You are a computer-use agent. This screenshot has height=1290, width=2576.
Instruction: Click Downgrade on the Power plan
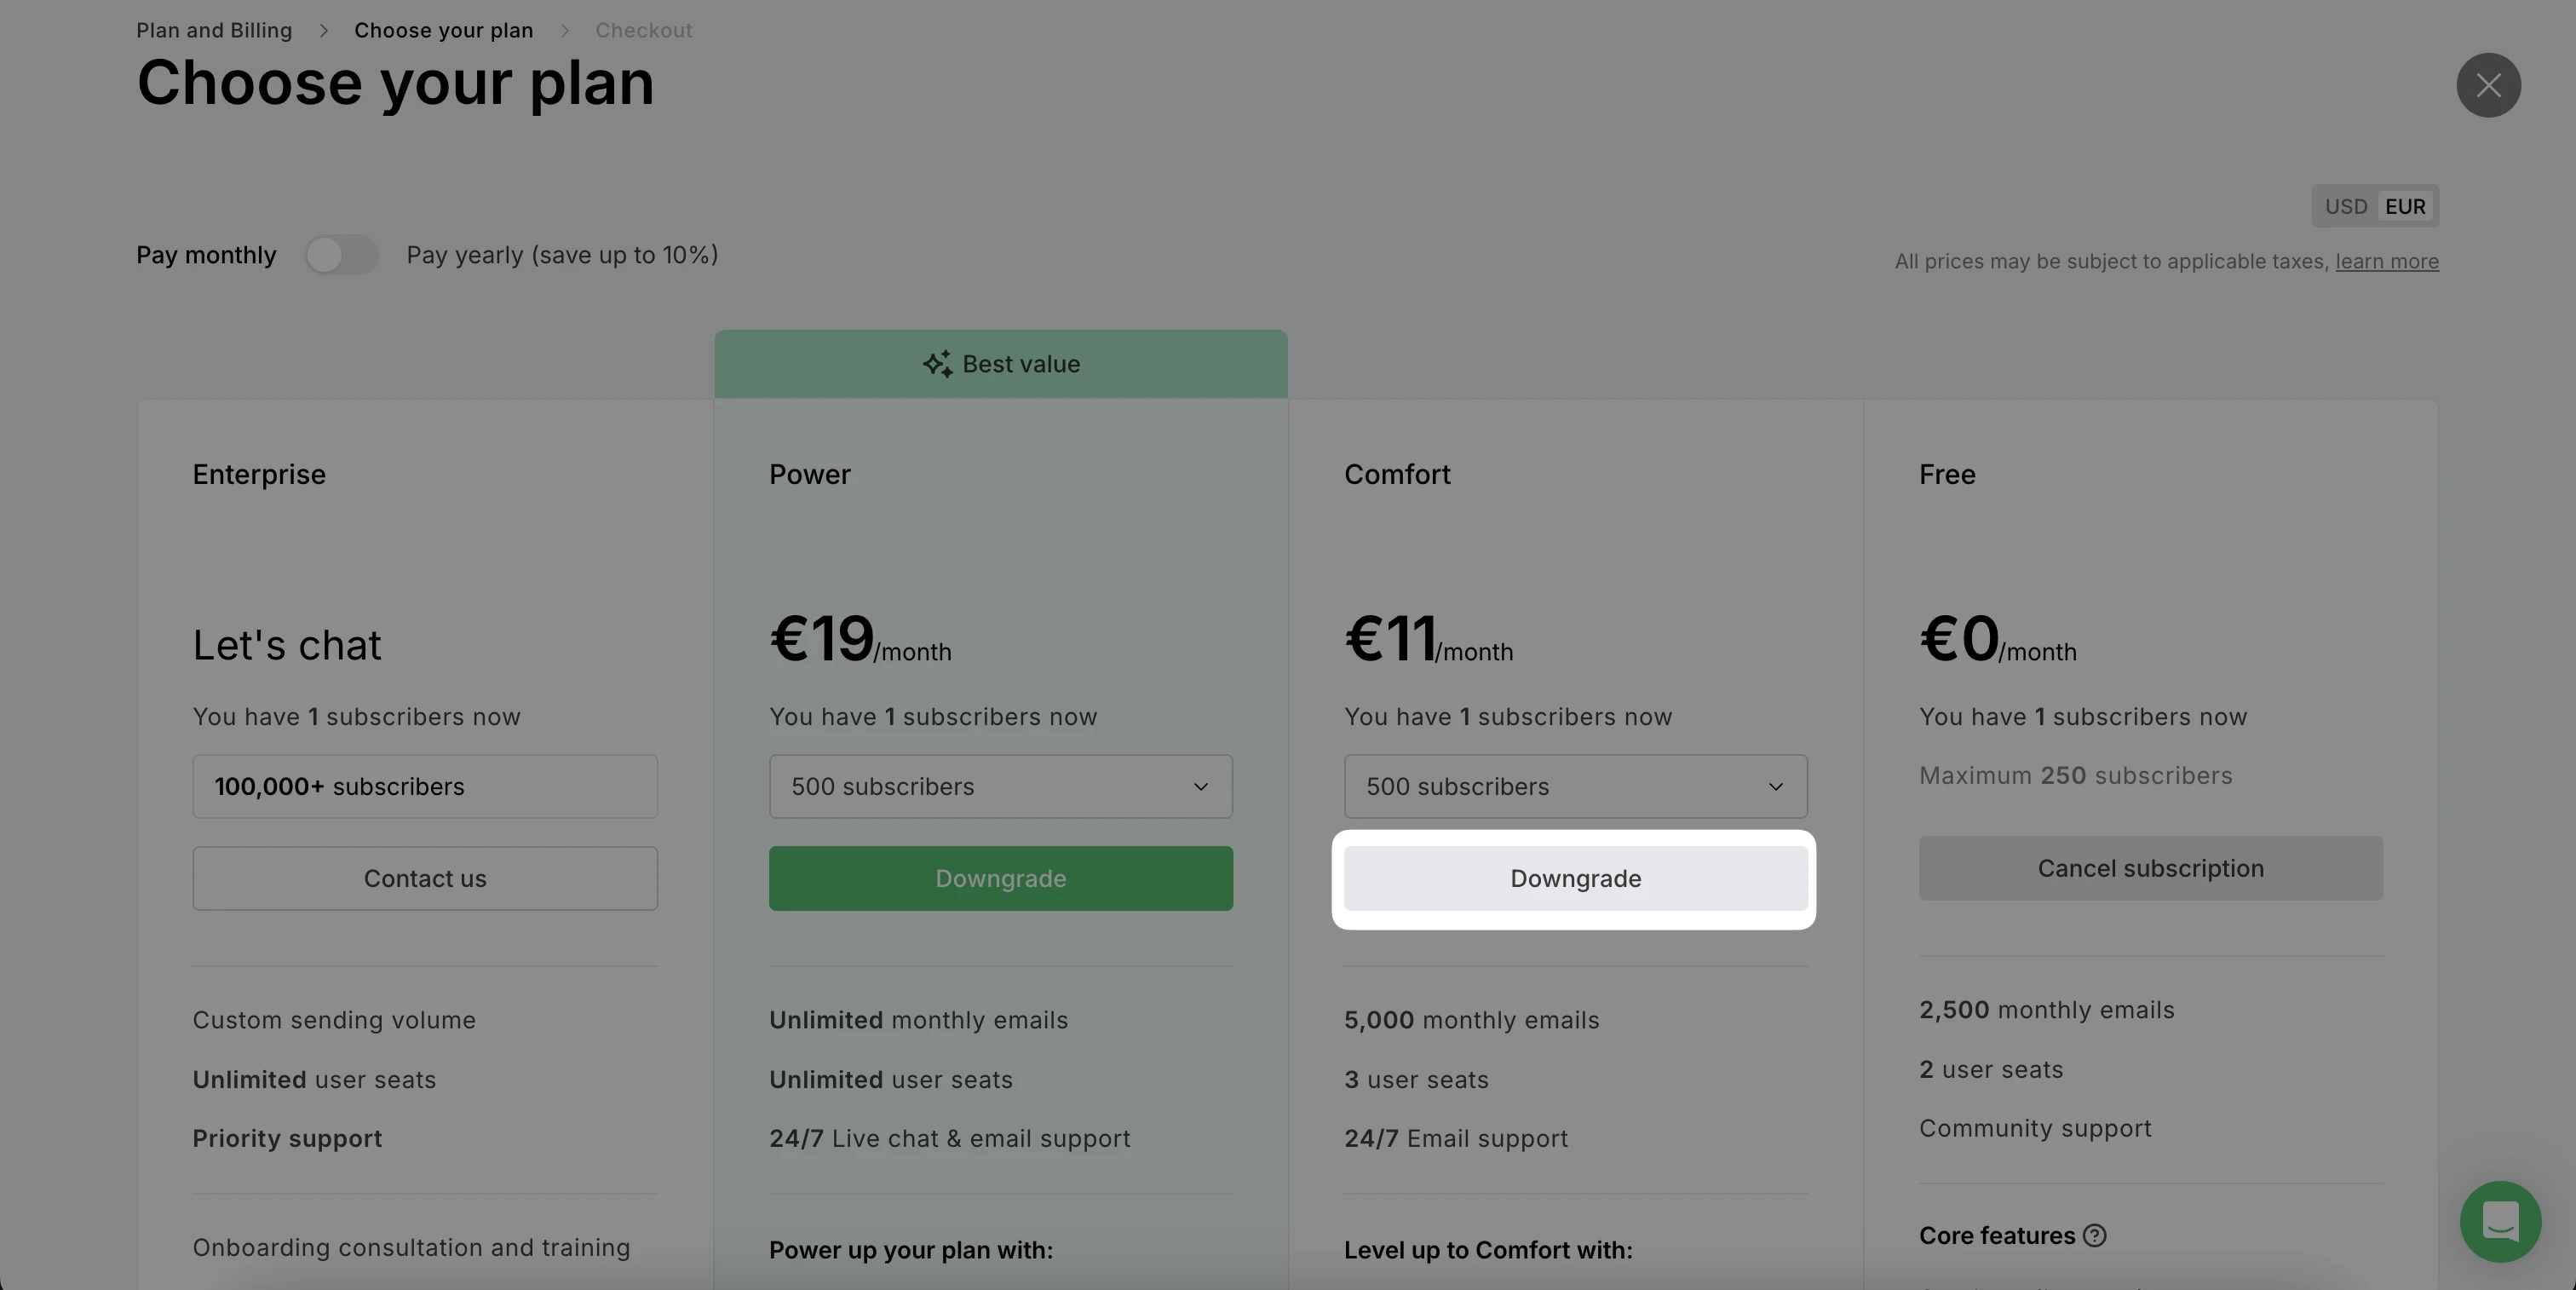pyautogui.click(x=1000, y=878)
